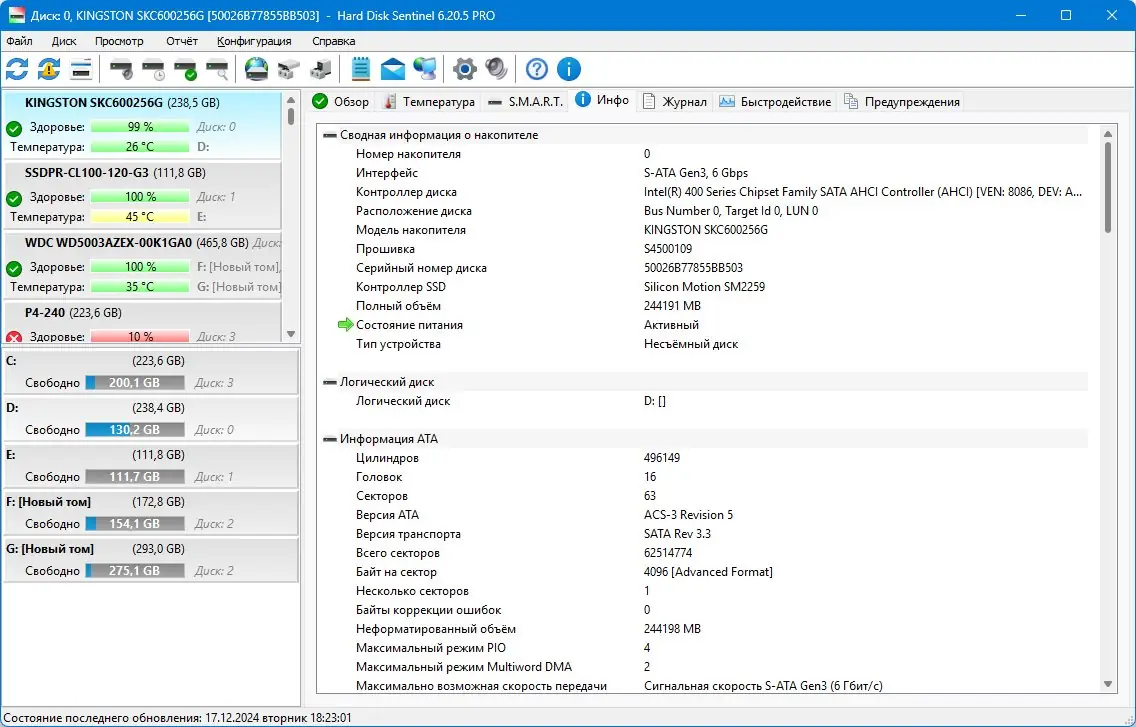Select the KINGSTON SKC600256G disk entry

click(x=142, y=125)
